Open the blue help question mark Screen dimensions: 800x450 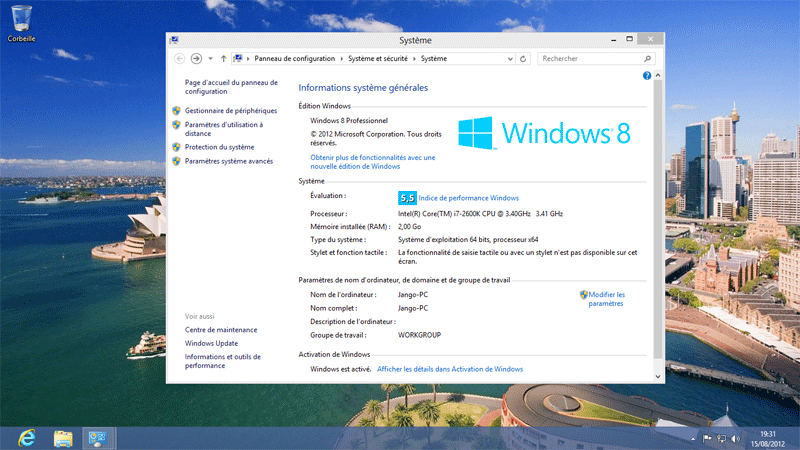[x=647, y=76]
